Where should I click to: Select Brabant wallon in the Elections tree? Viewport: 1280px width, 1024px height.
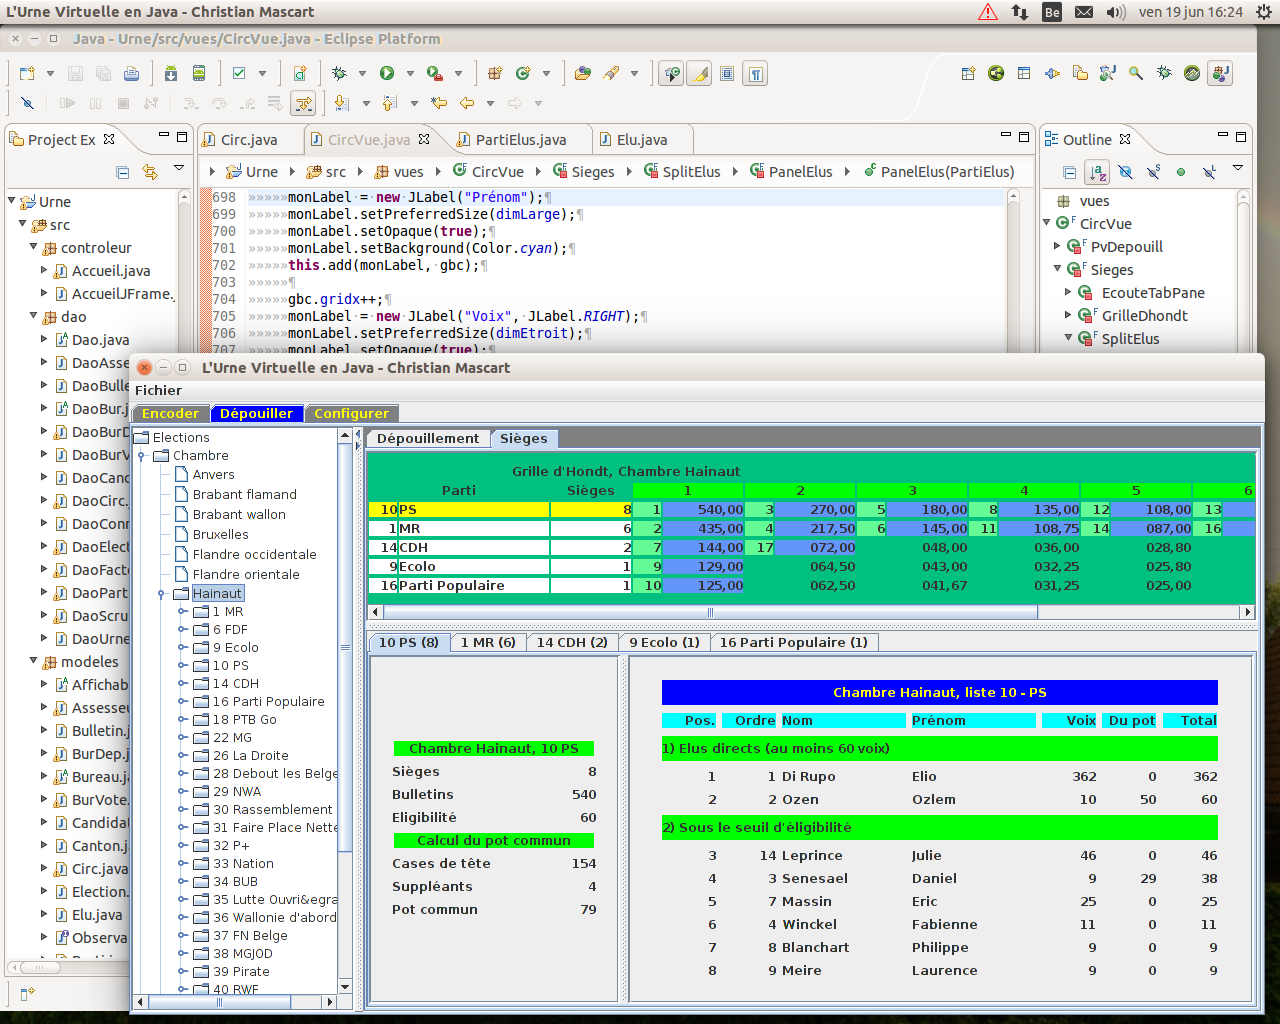click(239, 514)
